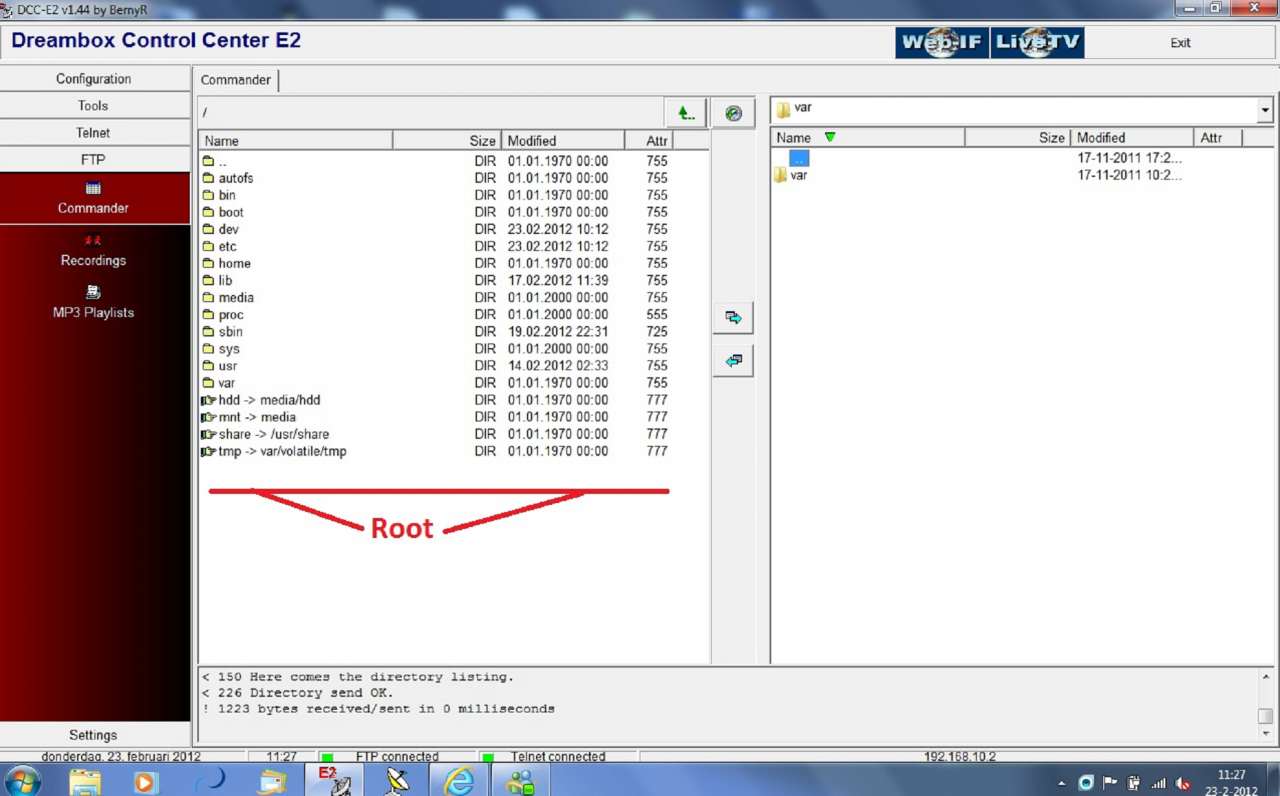Expand the local var path dropdown

(1265, 110)
